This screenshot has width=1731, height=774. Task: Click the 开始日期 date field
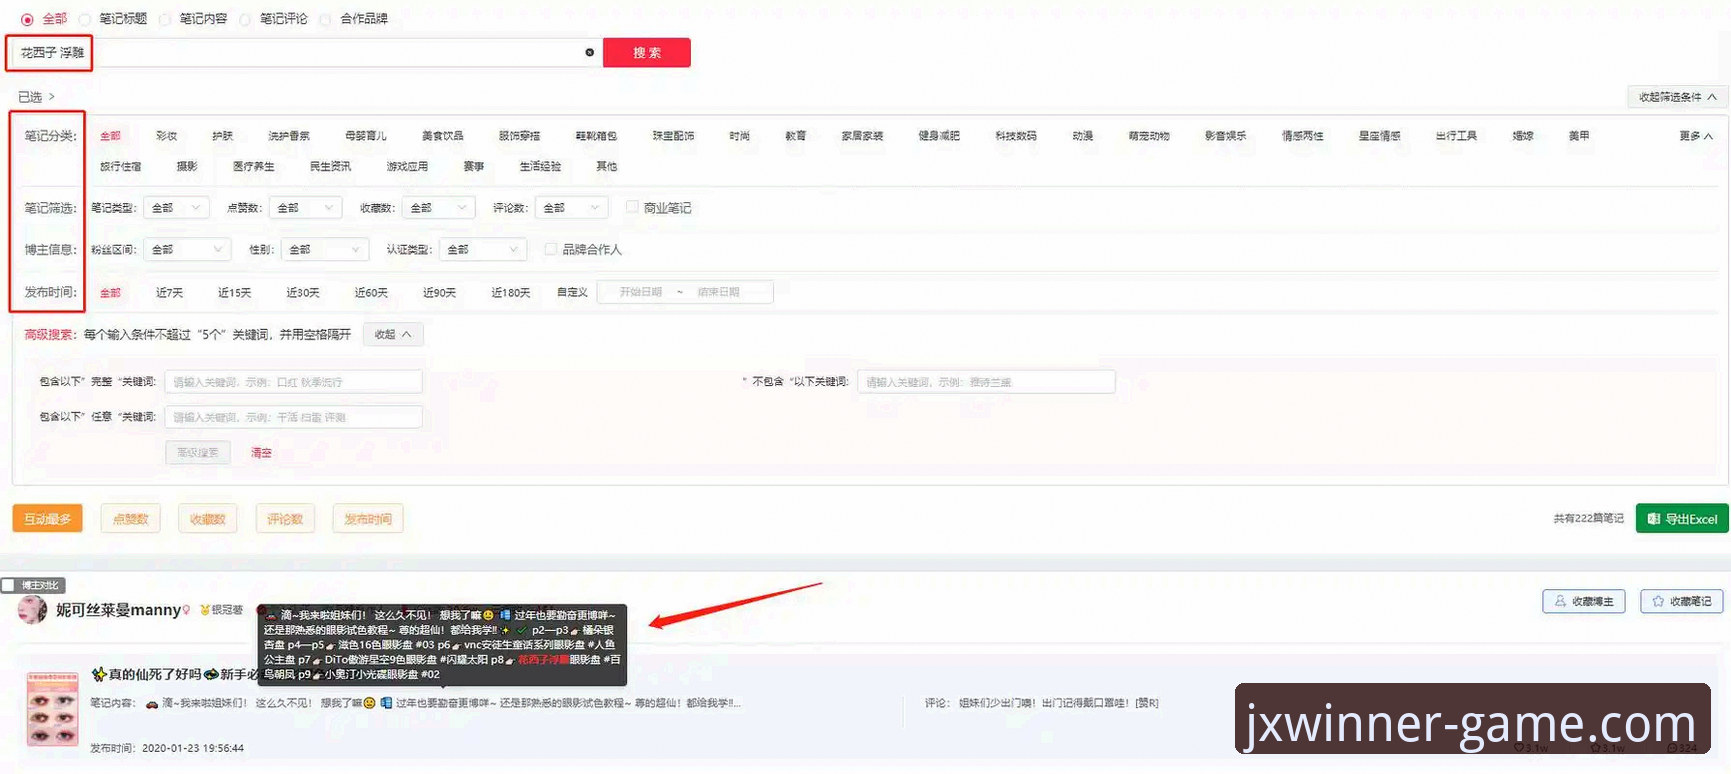pos(640,292)
